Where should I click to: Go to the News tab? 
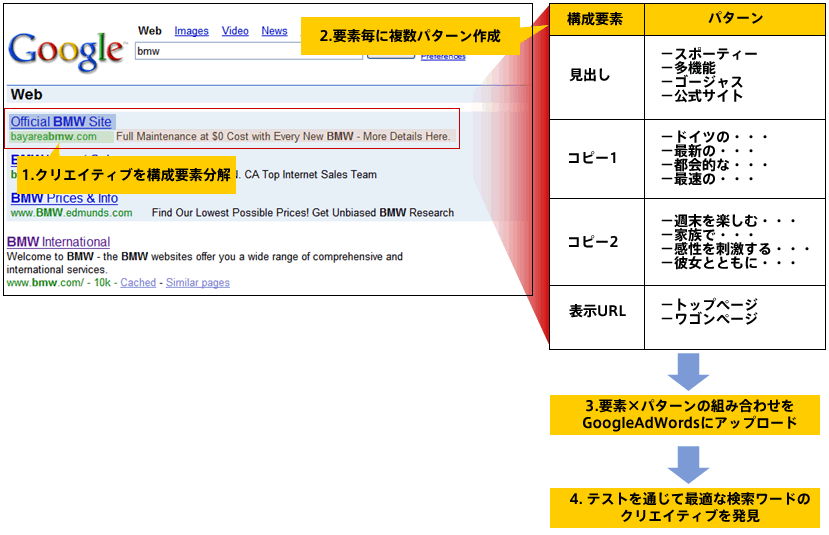[274, 31]
